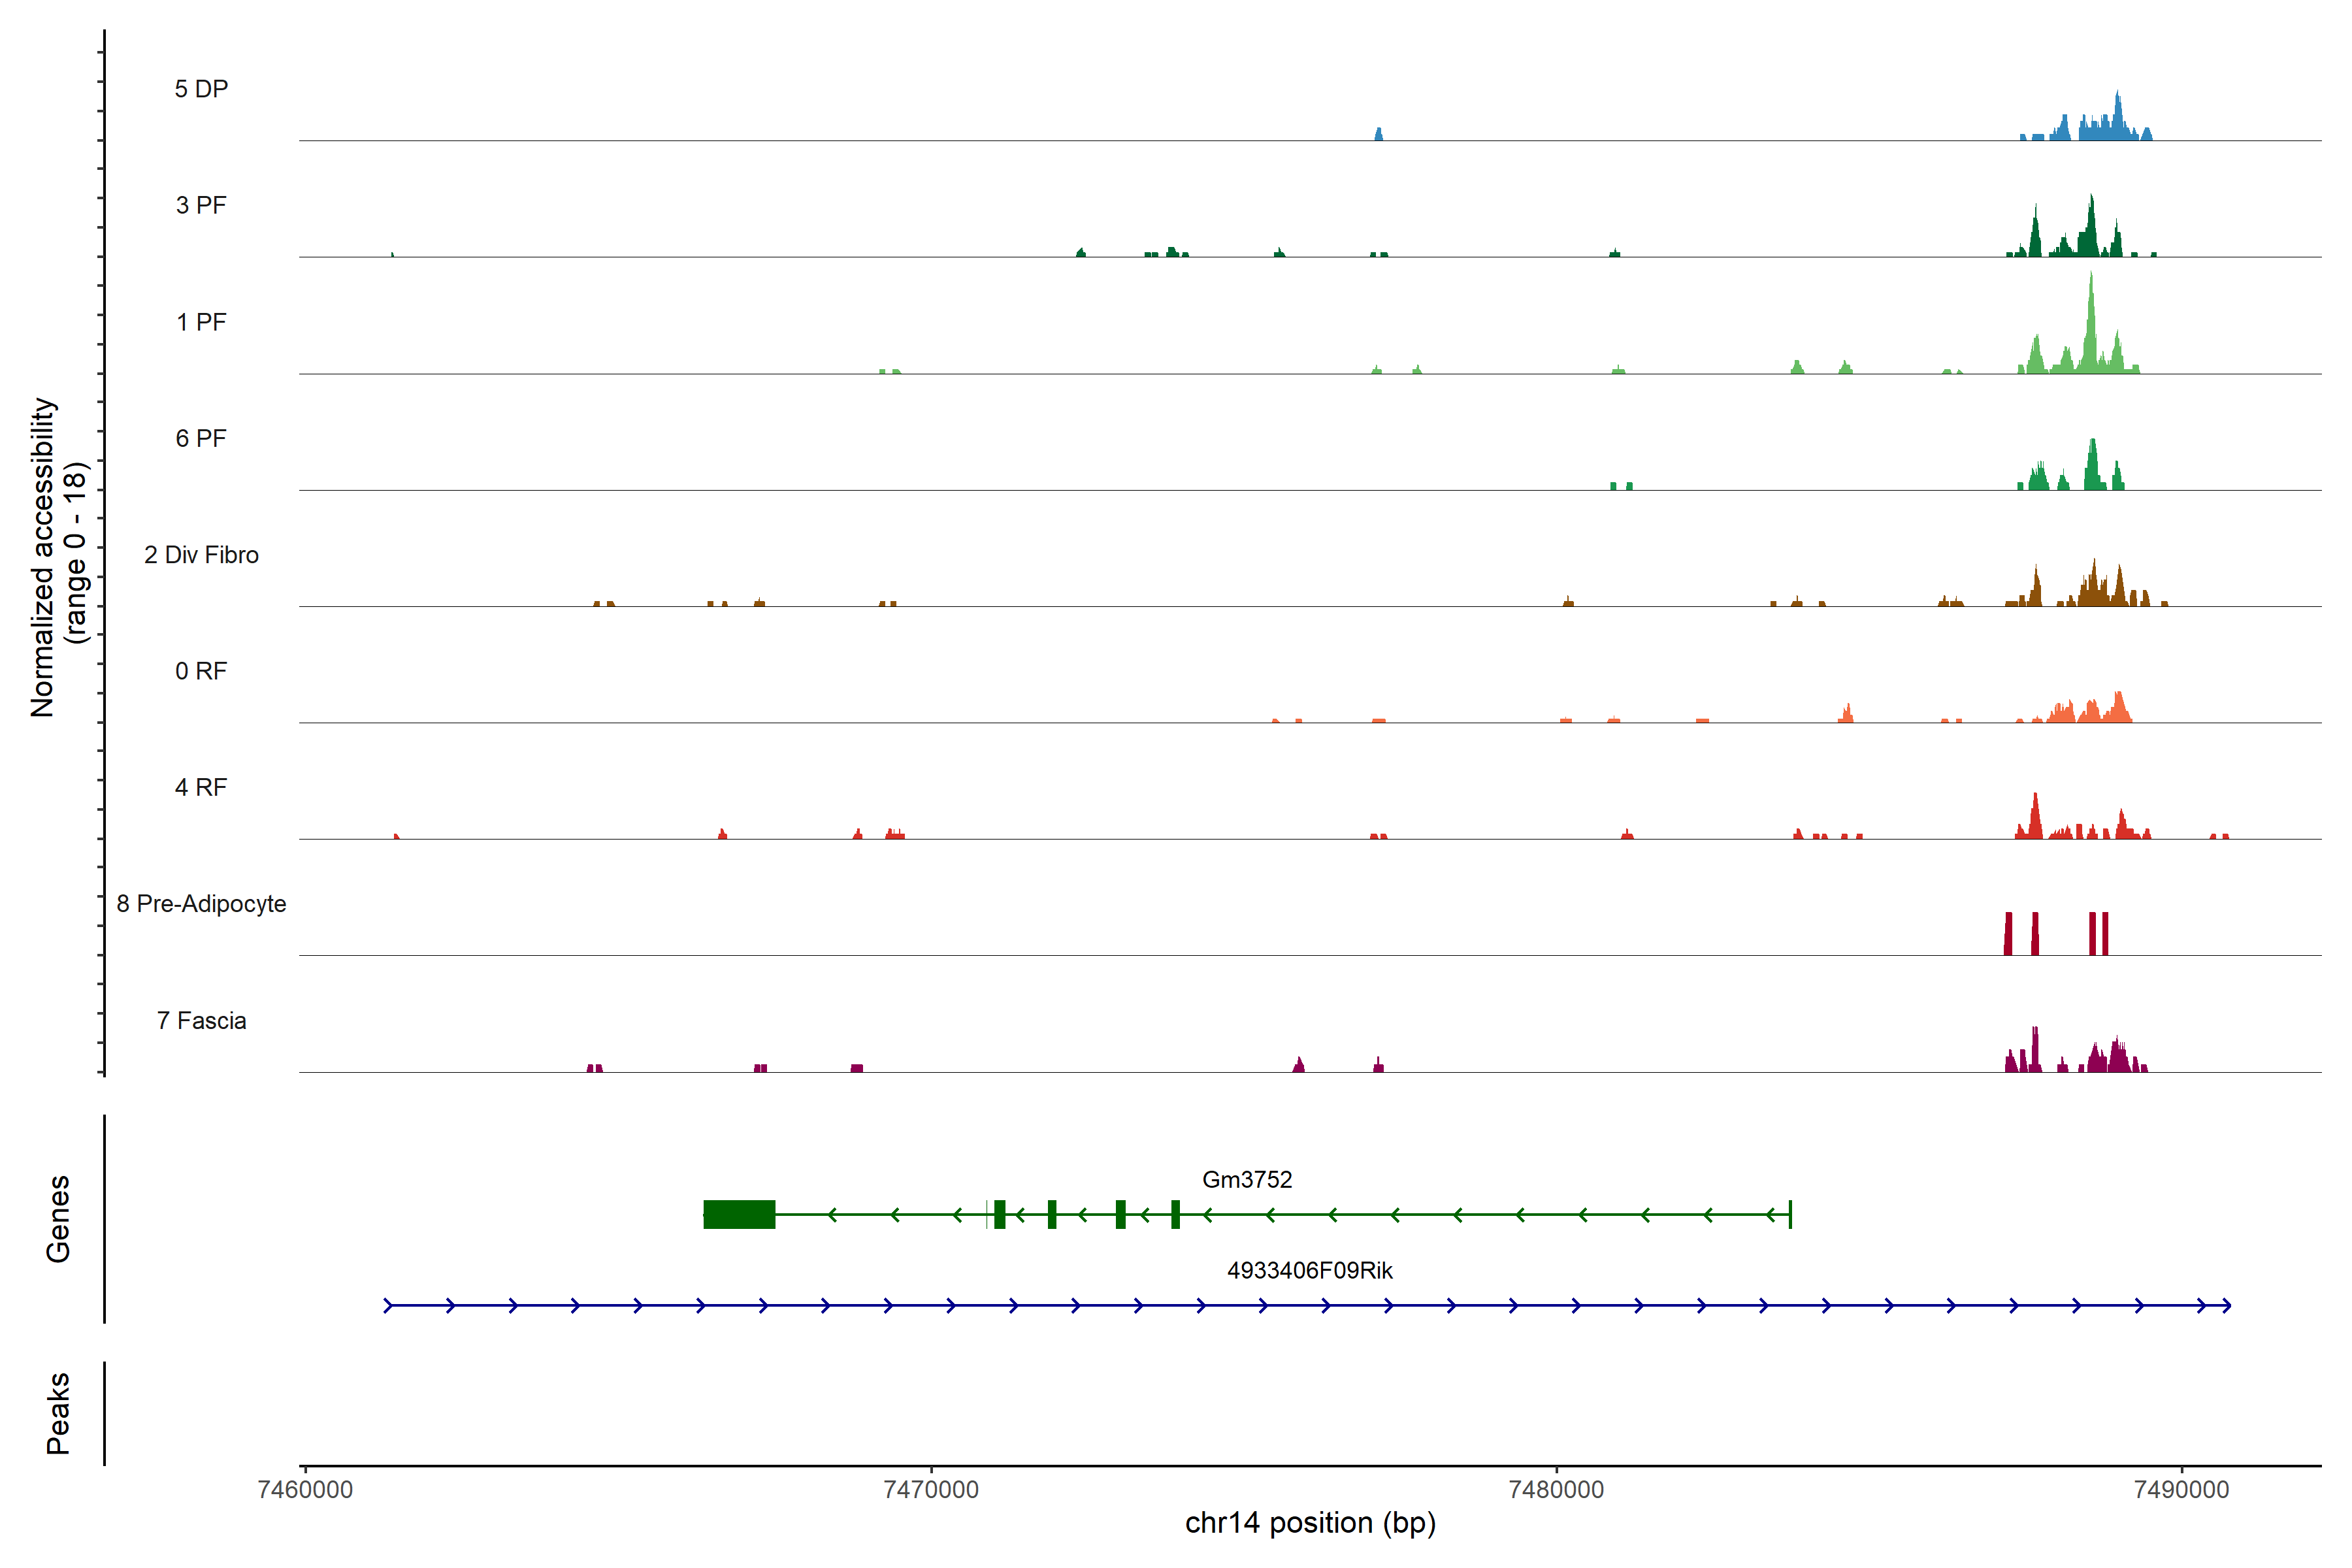Click the small blue 5 DP isolated peak
2352x1568 pixels.
pos(1378,134)
